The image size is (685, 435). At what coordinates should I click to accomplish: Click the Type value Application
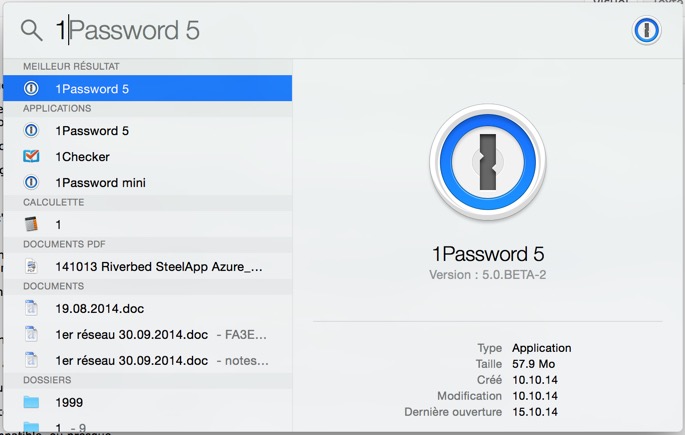[x=542, y=348]
